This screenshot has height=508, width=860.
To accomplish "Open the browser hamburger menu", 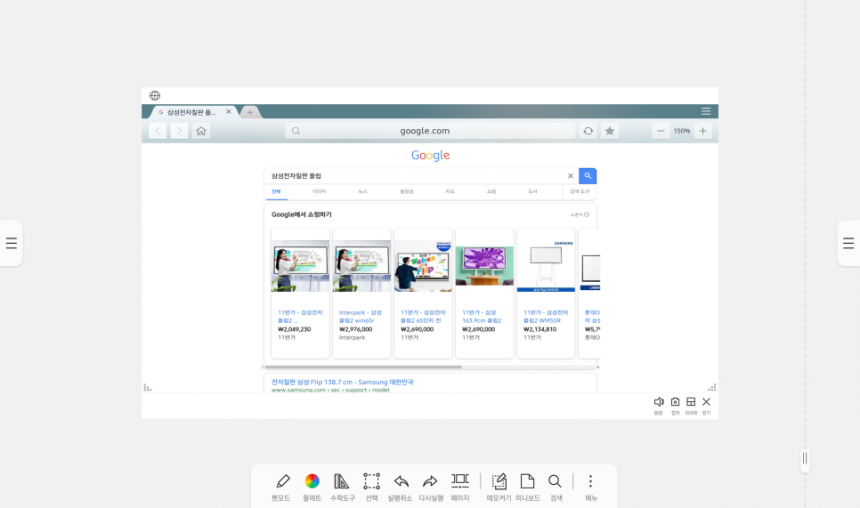I will [x=706, y=111].
